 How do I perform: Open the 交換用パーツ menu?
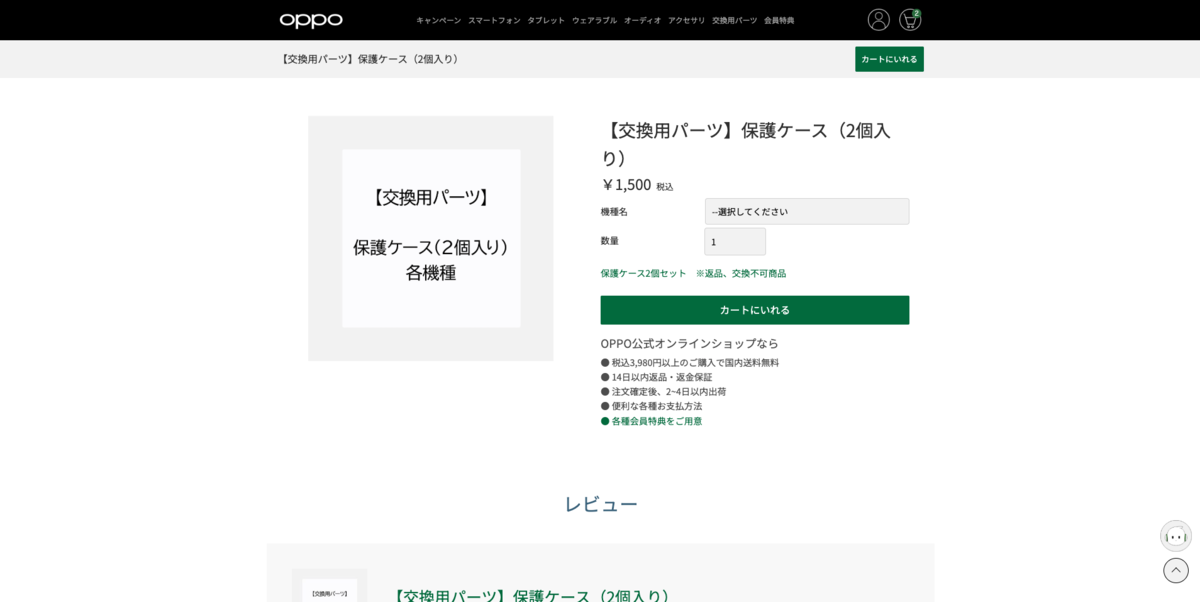point(734,20)
